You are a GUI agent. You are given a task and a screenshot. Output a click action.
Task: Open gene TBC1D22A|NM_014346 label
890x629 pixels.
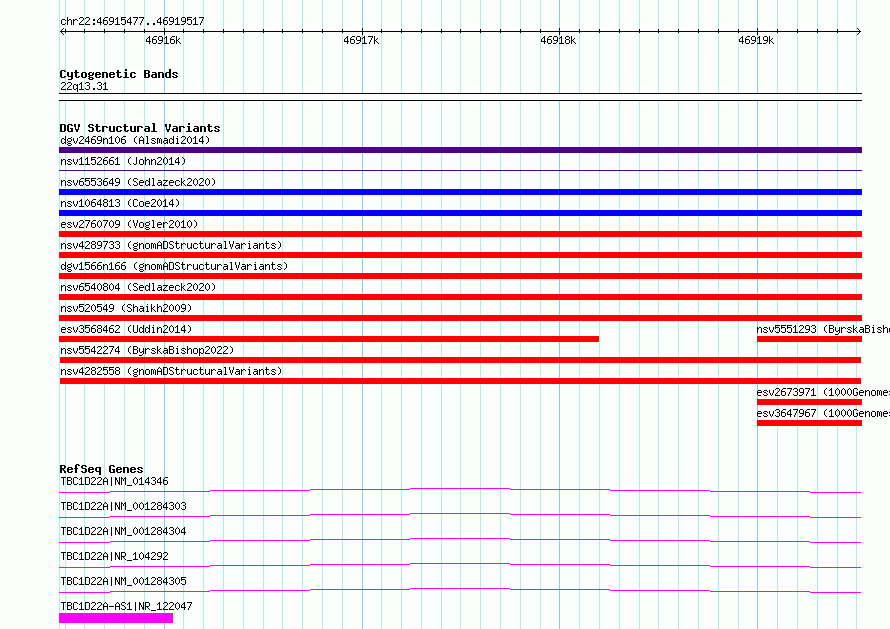(114, 481)
